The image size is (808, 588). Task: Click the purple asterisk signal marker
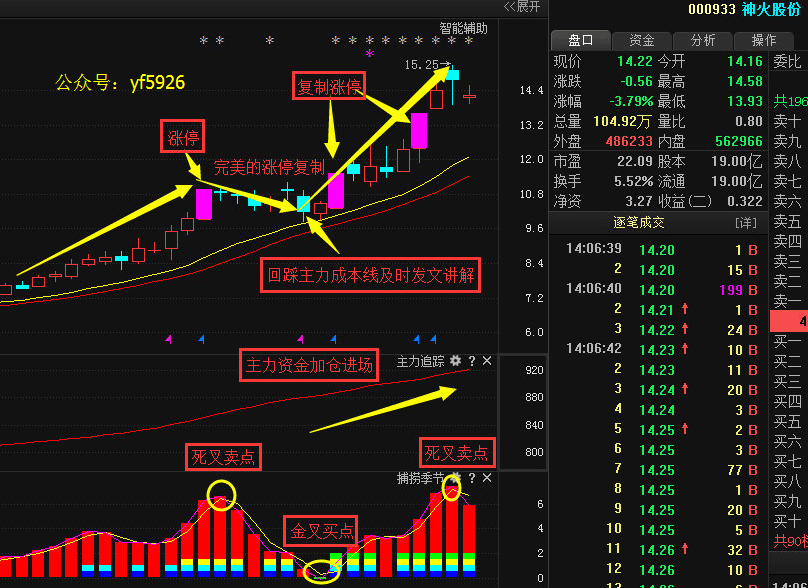click(369, 54)
